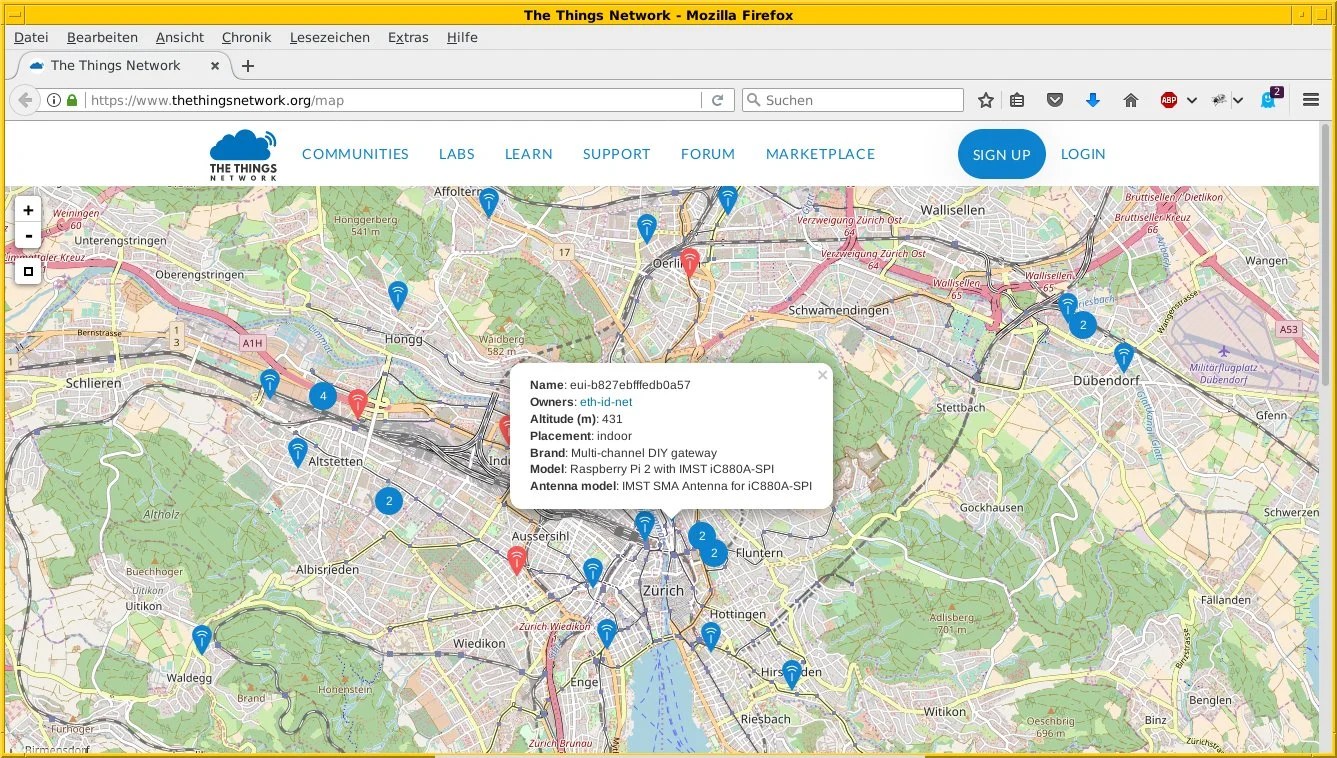Click inside the Suchen search field

pos(852,100)
